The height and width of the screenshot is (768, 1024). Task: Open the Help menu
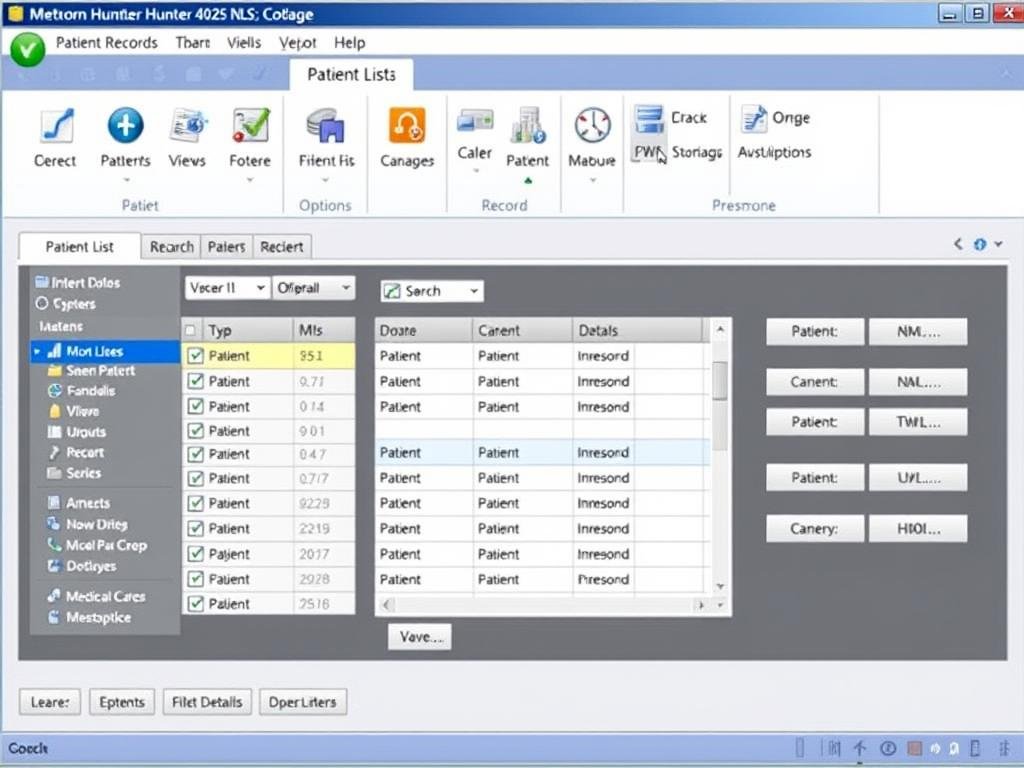(349, 43)
